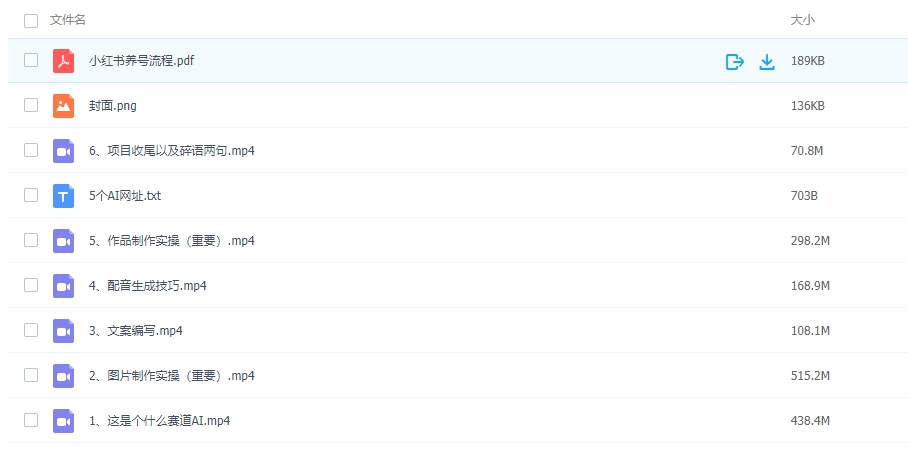Open 2、图片制作实操（重要）.mp4 file name
Screen dimensions: 908x459
171,376
